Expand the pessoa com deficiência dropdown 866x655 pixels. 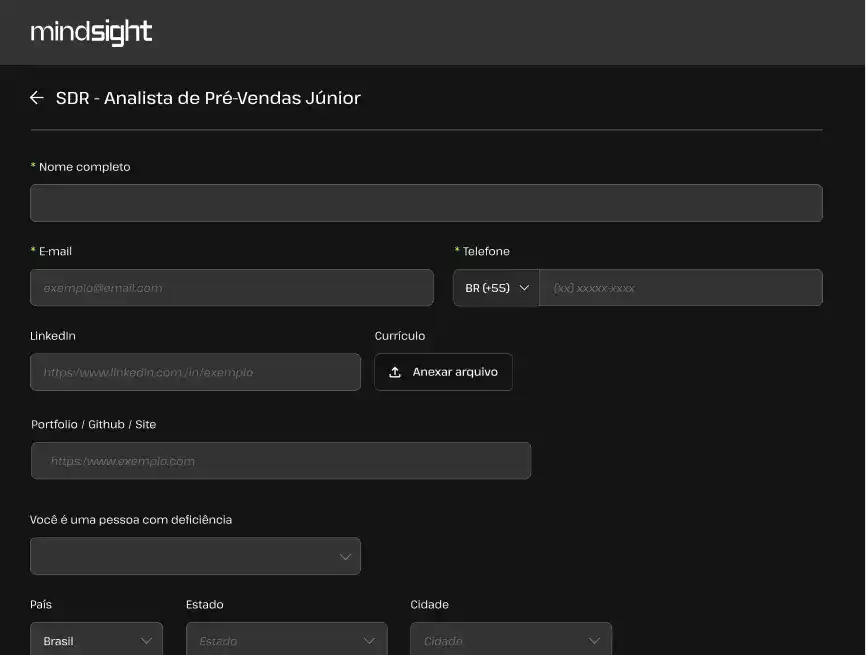[195, 556]
